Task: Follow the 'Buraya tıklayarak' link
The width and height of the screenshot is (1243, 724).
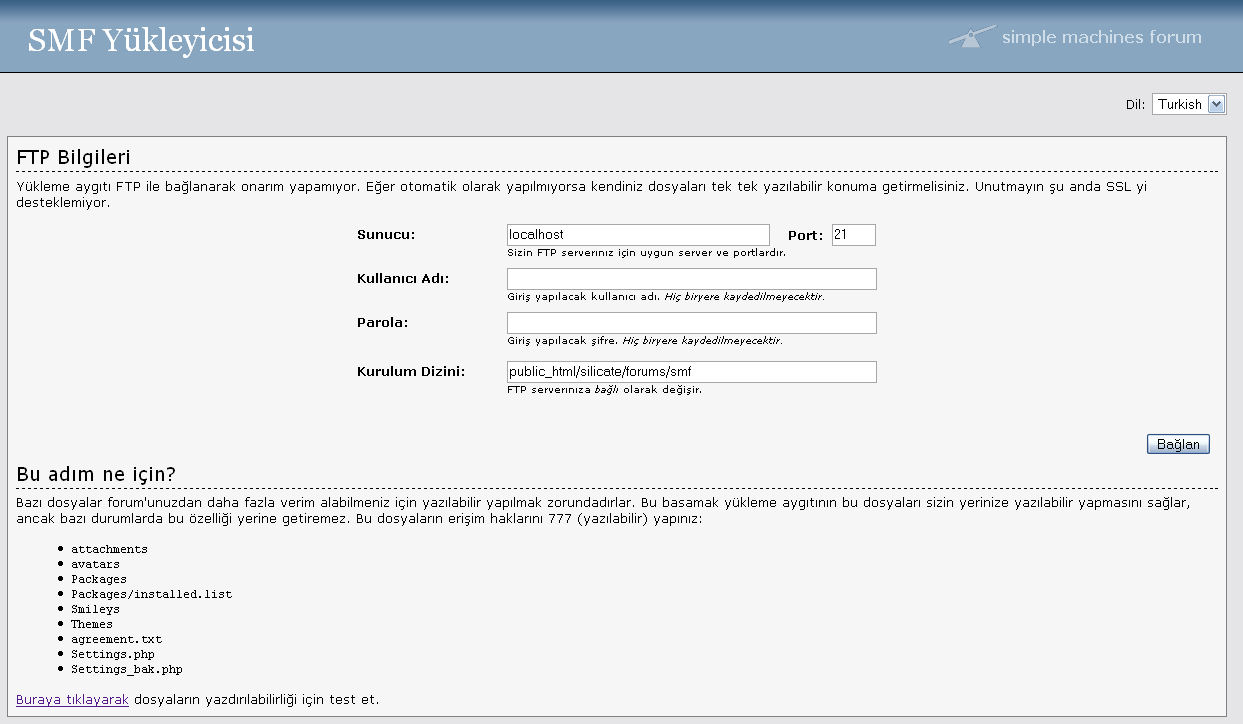Action: click(73, 699)
